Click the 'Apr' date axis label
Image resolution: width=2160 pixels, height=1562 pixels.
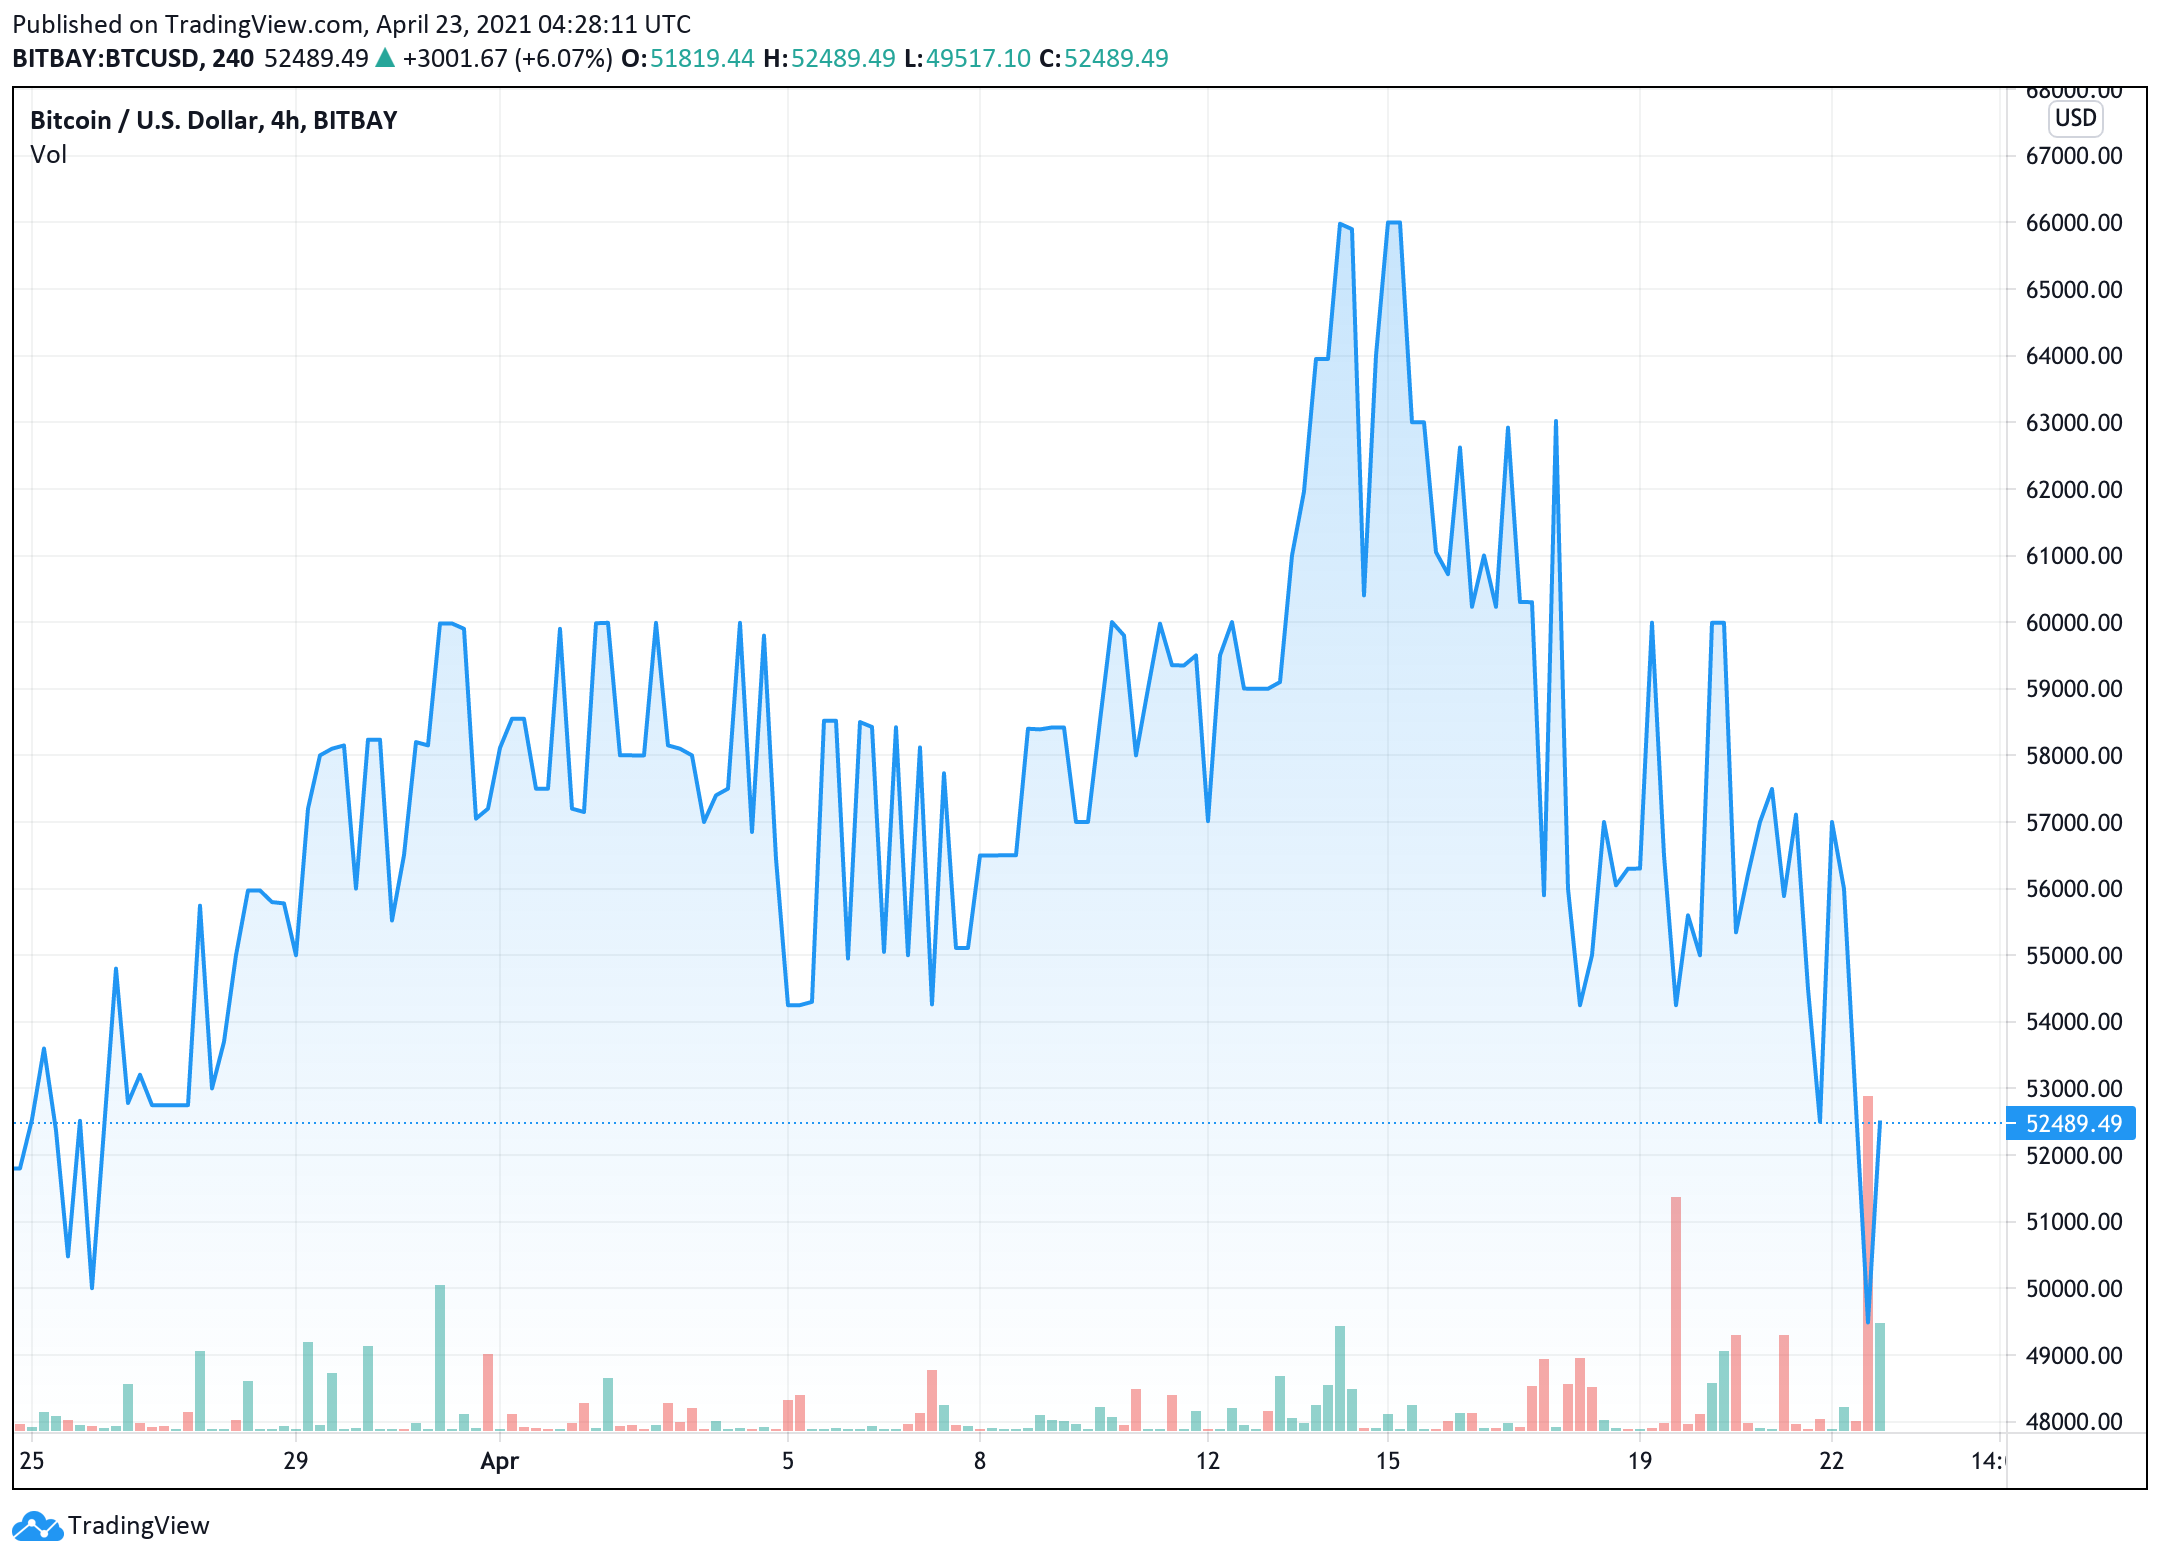[x=499, y=1461]
